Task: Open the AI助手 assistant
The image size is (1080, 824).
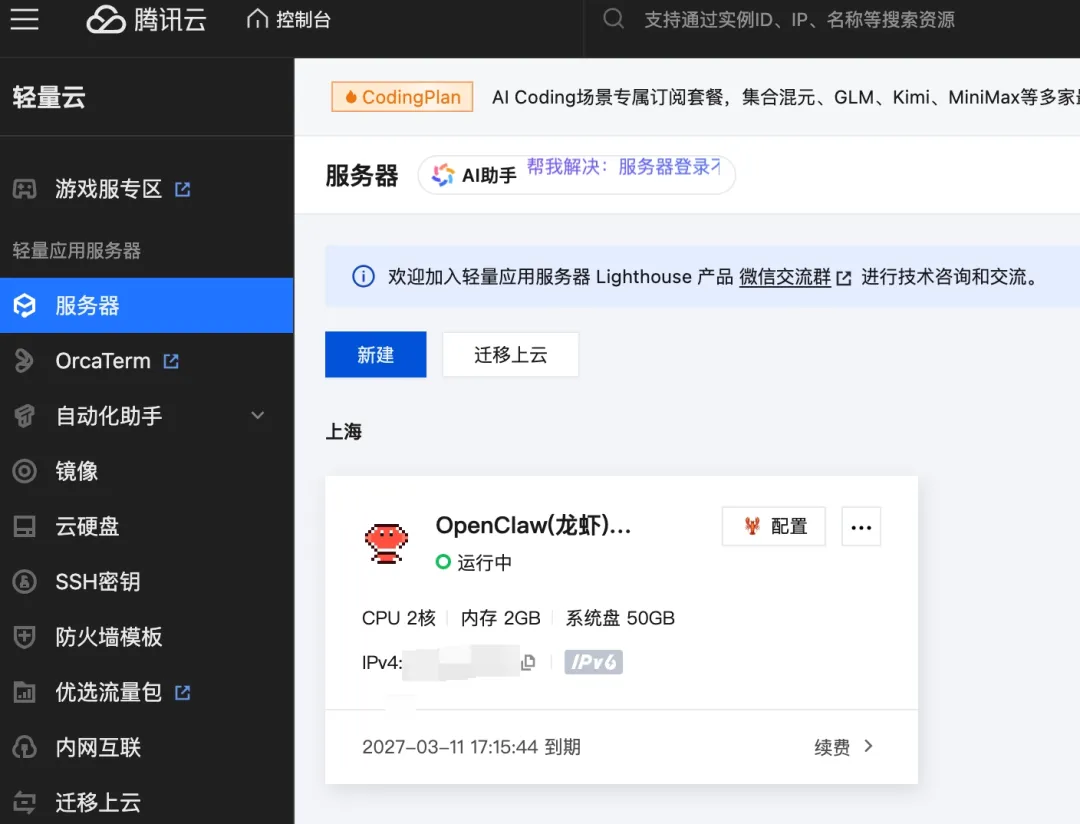Action: (x=577, y=175)
